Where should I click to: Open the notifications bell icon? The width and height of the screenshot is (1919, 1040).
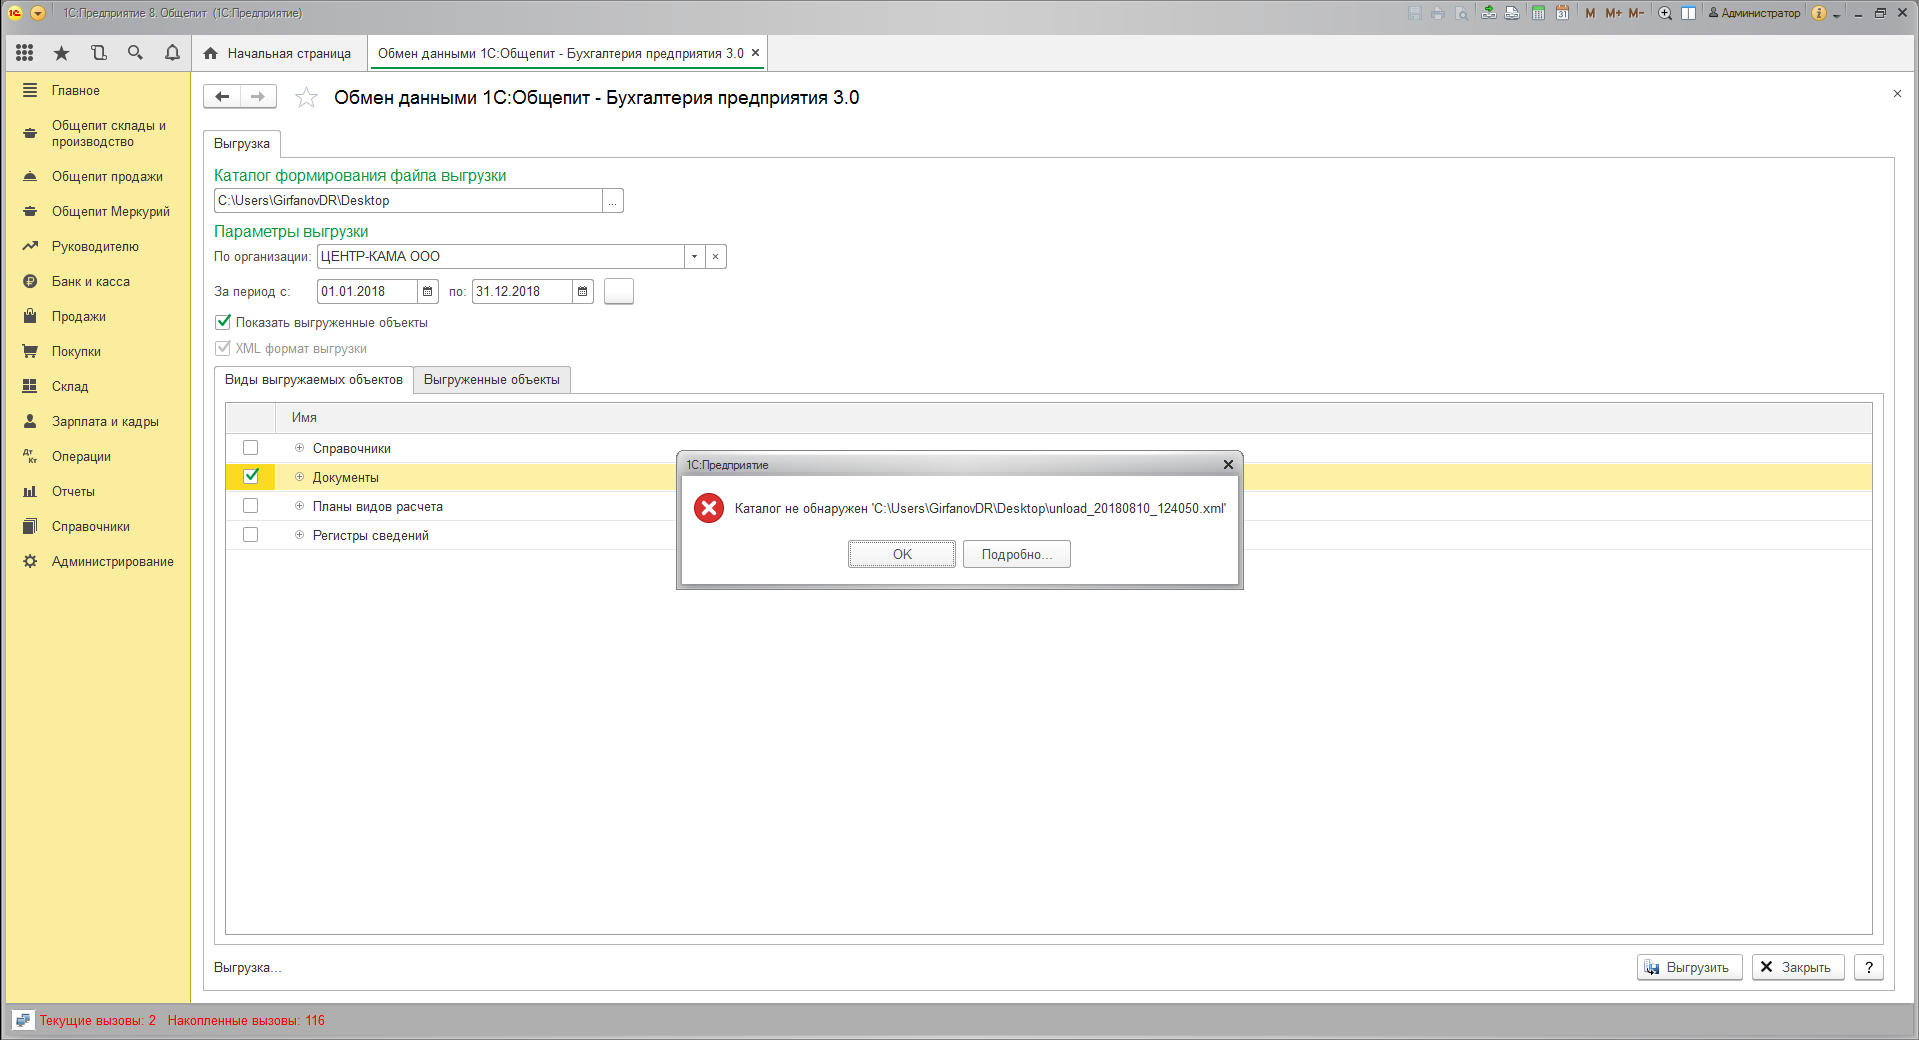click(x=172, y=53)
